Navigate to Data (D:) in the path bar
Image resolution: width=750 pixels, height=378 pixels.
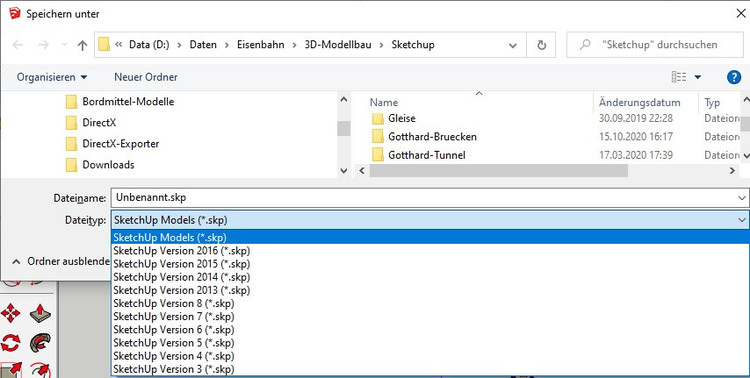click(x=149, y=45)
